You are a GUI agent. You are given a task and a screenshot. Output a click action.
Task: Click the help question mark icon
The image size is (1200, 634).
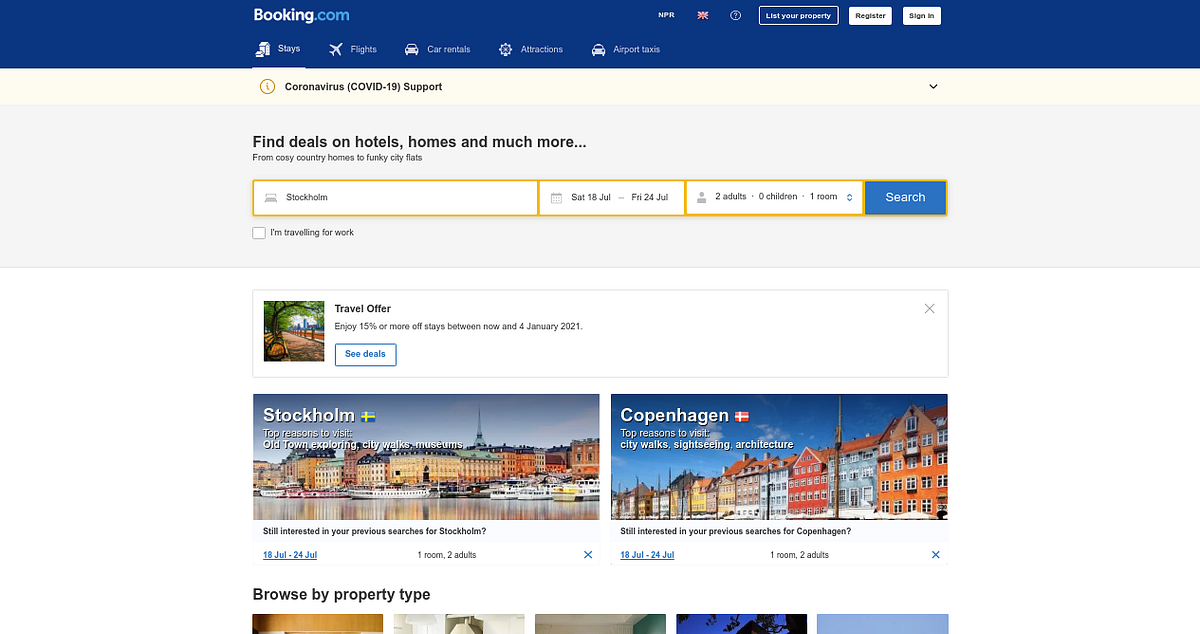click(x=736, y=15)
